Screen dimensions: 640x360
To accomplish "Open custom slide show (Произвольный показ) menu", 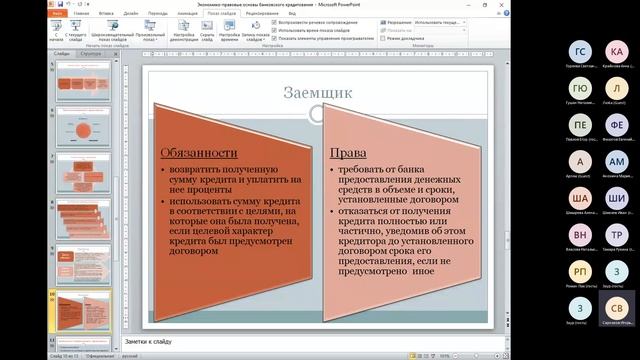I will click(x=150, y=31).
